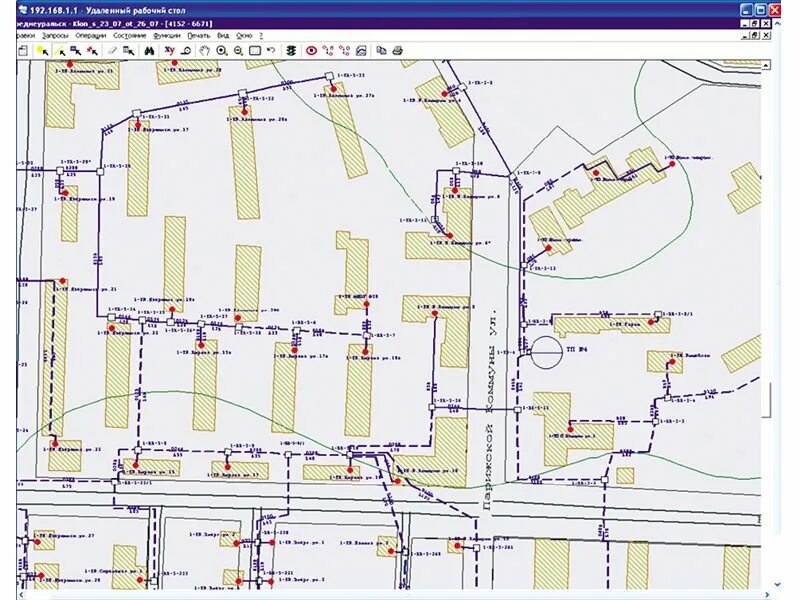
Task: Click the red eye view icon
Action: (x=311, y=51)
